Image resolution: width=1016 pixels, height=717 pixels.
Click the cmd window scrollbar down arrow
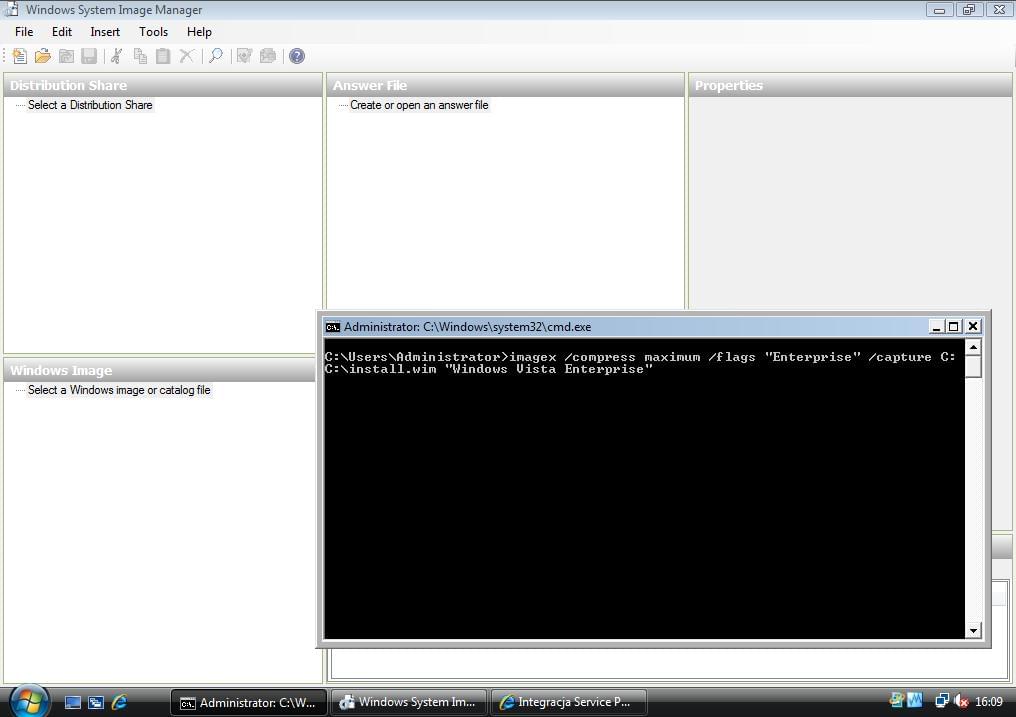(973, 630)
